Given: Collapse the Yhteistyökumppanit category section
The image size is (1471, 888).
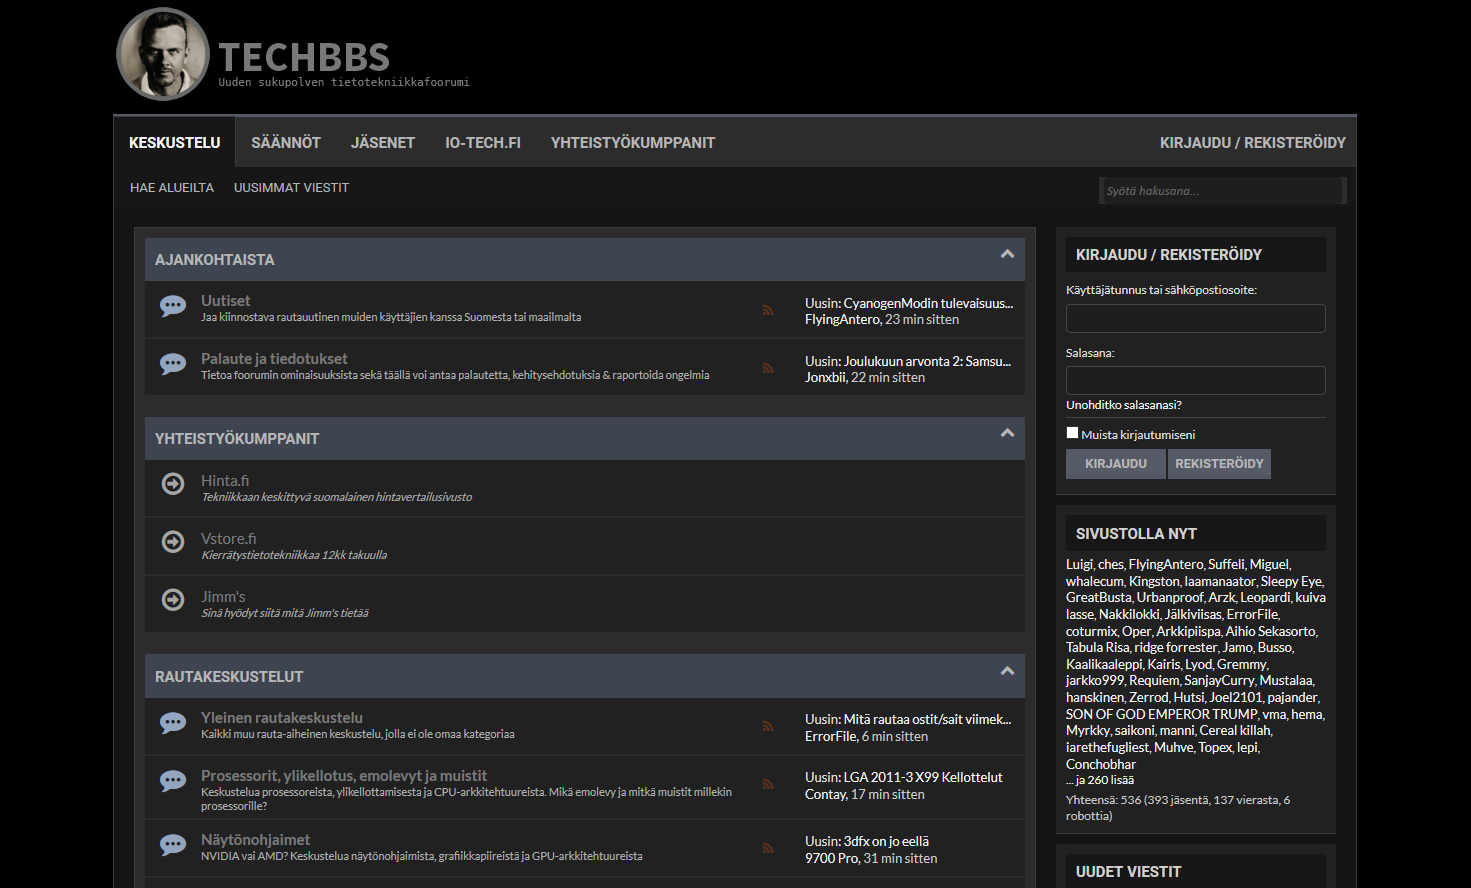Looking at the screenshot, I should [1007, 434].
